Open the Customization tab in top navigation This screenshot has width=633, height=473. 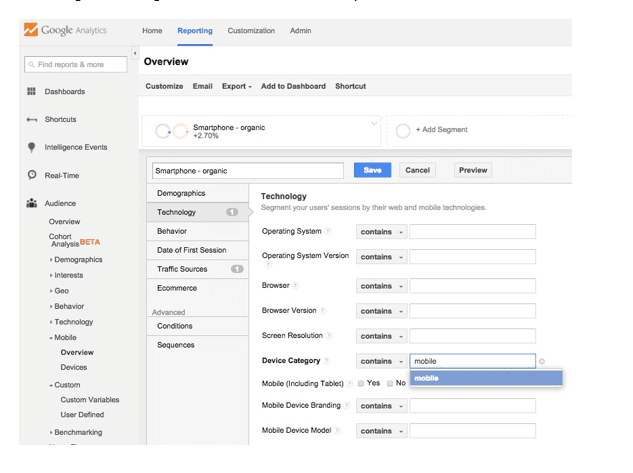pyautogui.click(x=250, y=31)
